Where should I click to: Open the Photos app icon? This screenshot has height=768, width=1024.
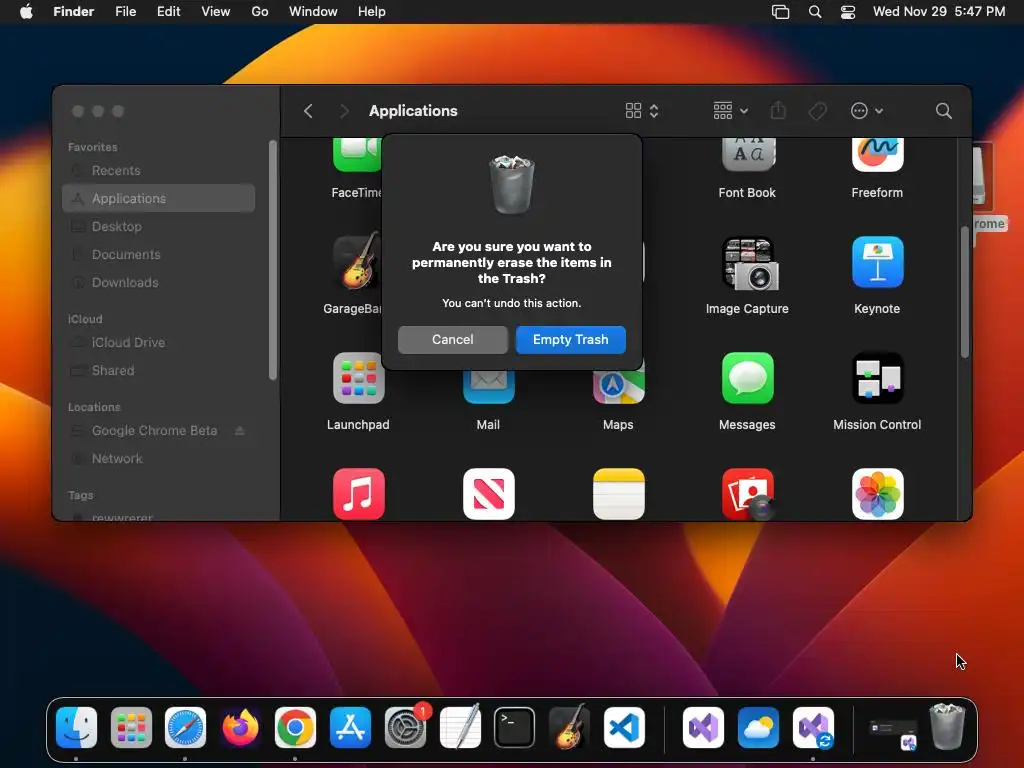pyautogui.click(x=878, y=494)
